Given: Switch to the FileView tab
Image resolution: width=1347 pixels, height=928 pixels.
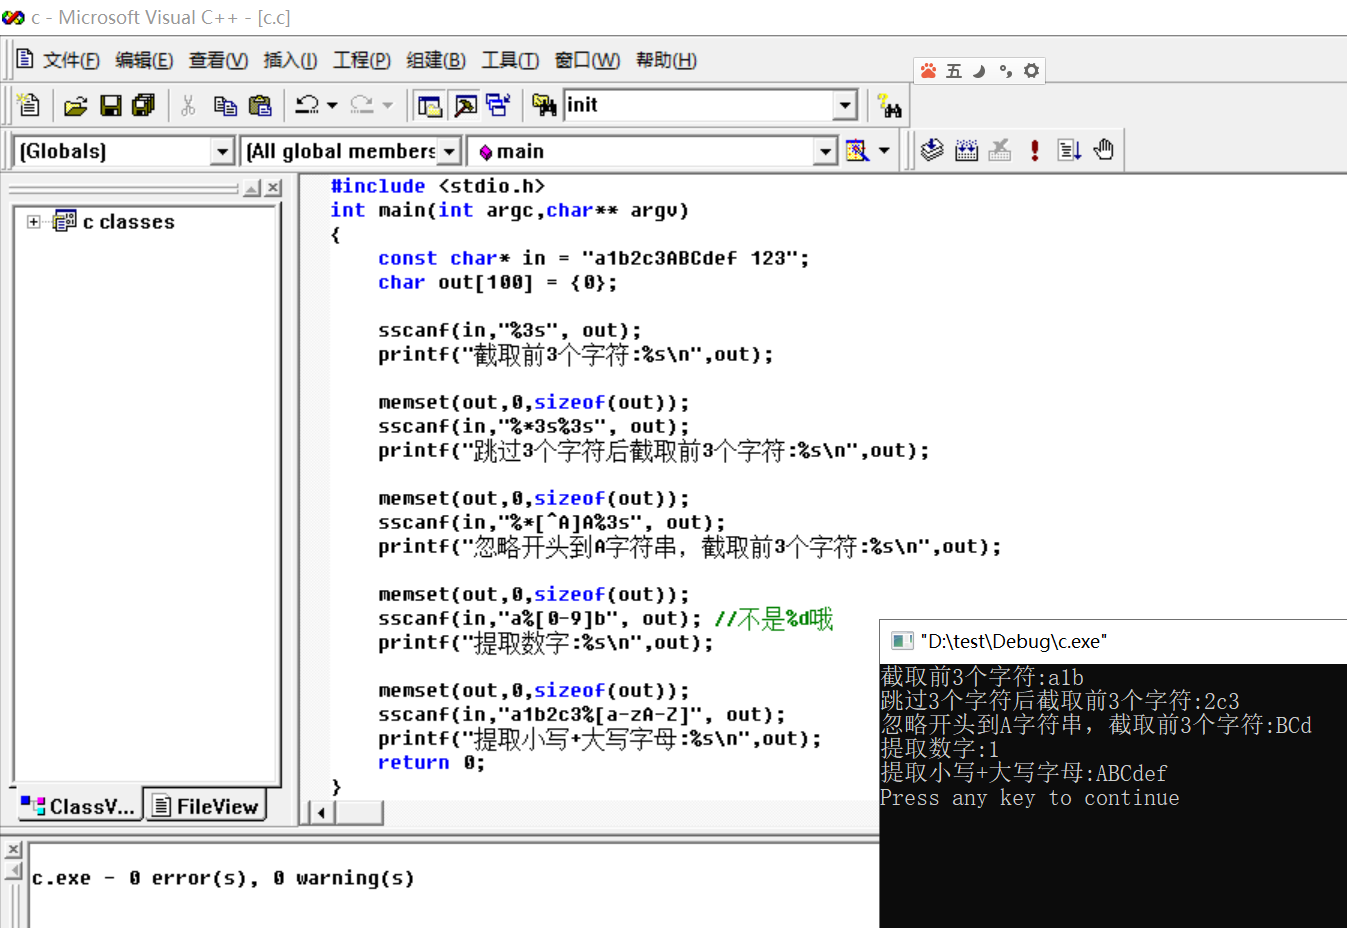Looking at the screenshot, I should 206,805.
